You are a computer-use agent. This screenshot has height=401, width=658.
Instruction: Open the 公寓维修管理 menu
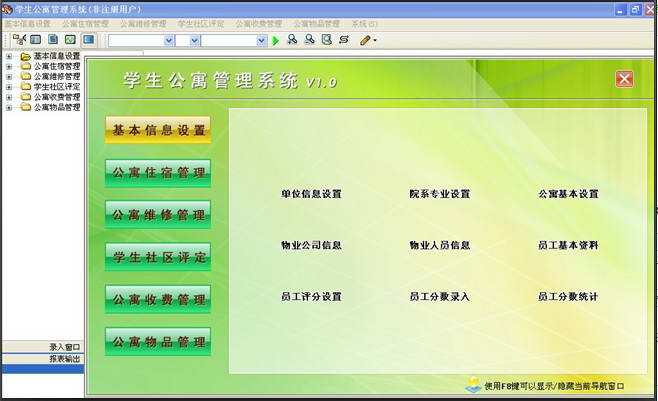(x=143, y=23)
